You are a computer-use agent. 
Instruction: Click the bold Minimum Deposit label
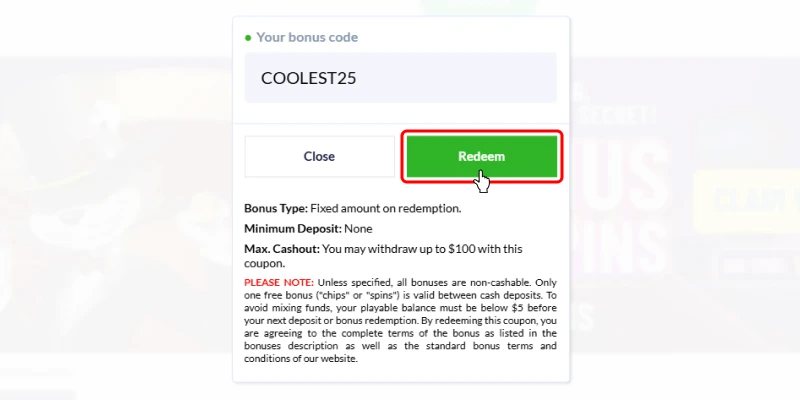[x=293, y=229]
